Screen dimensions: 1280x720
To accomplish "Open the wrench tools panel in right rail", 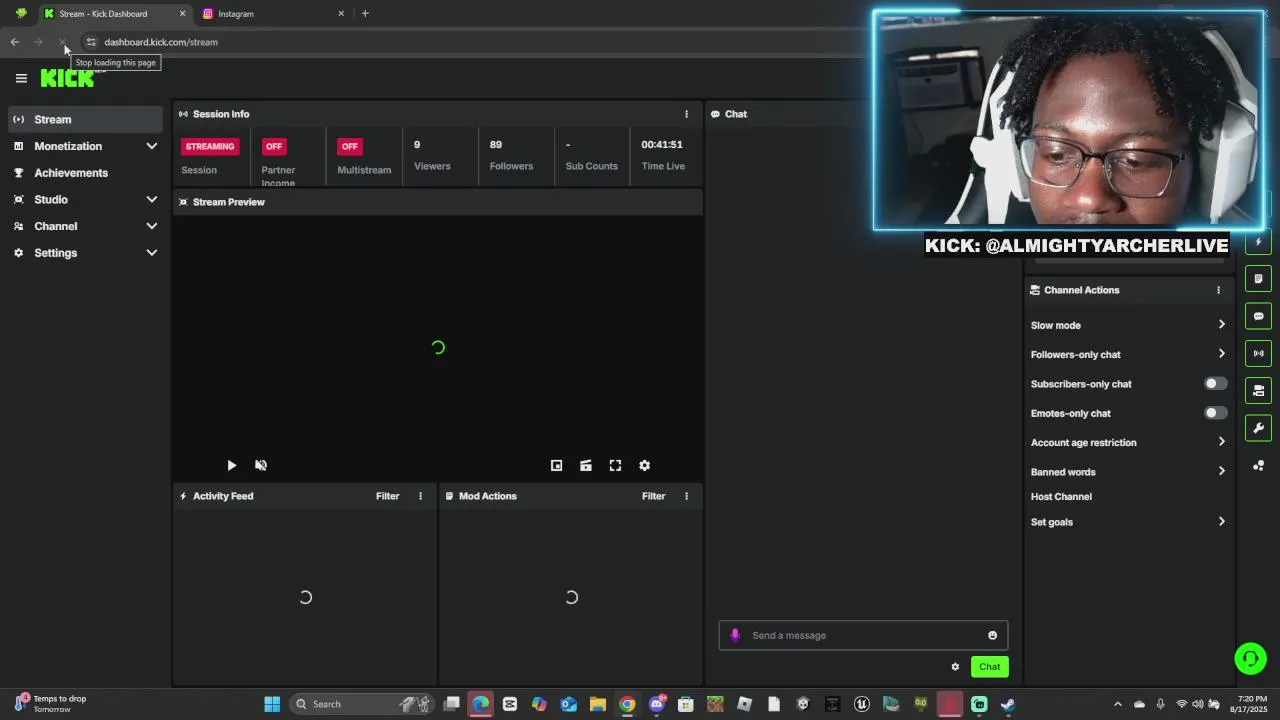I will pyautogui.click(x=1258, y=428).
